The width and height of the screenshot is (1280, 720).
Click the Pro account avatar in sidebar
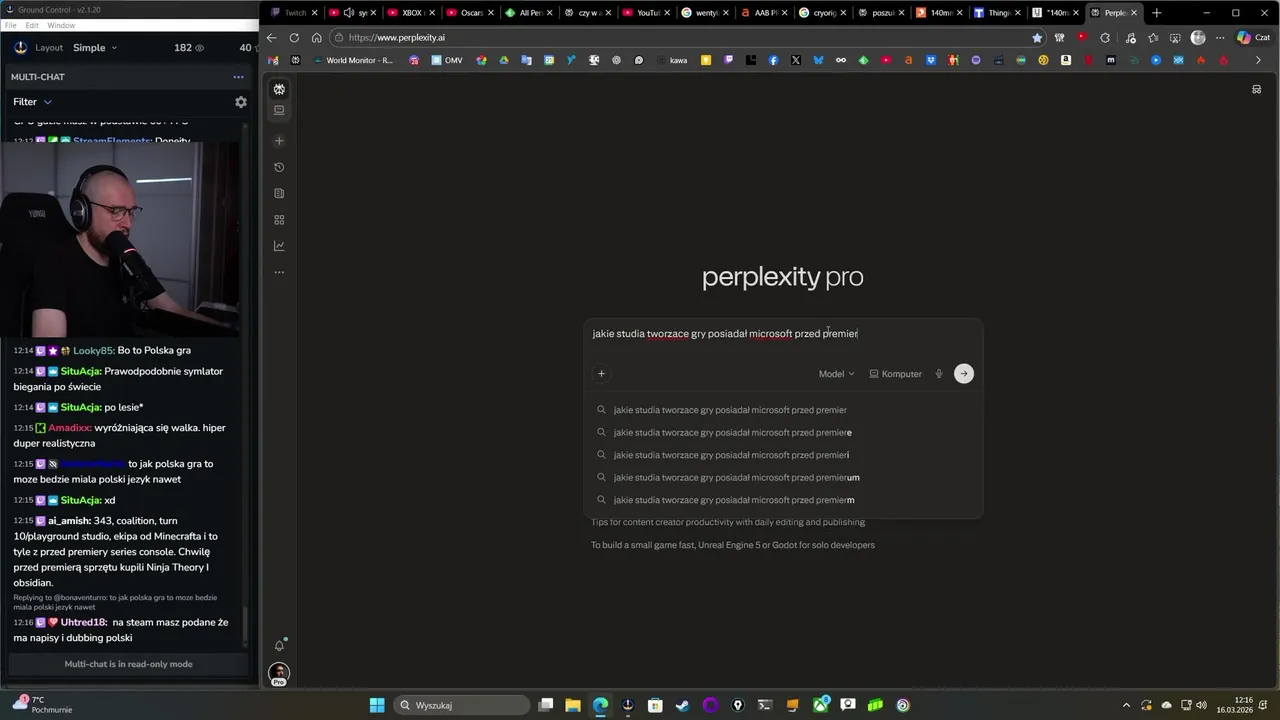coord(279,674)
